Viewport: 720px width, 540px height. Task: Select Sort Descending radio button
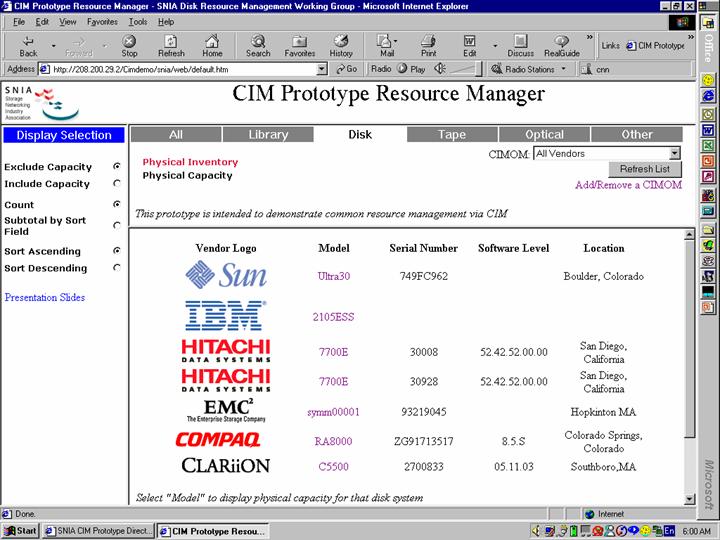click(117, 268)
